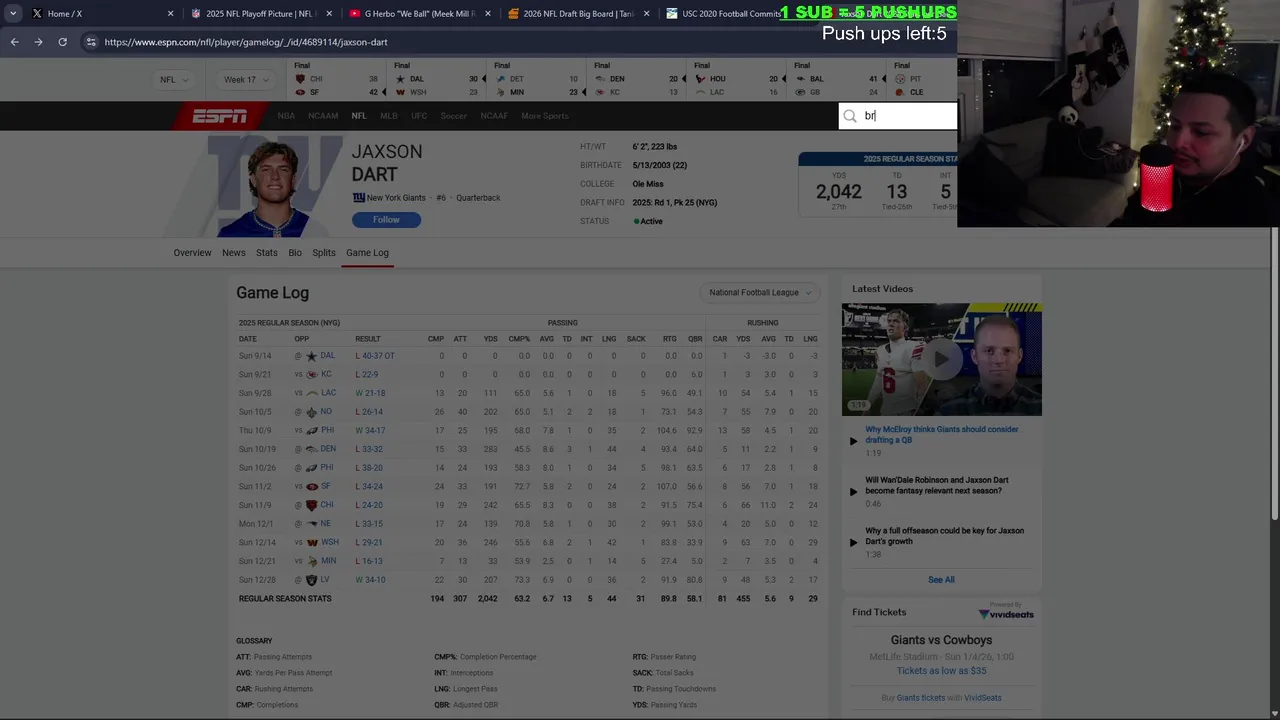This screenshot has width=1280, height=720.
Task: Reload the ESPN page
Action: point(62,42)
